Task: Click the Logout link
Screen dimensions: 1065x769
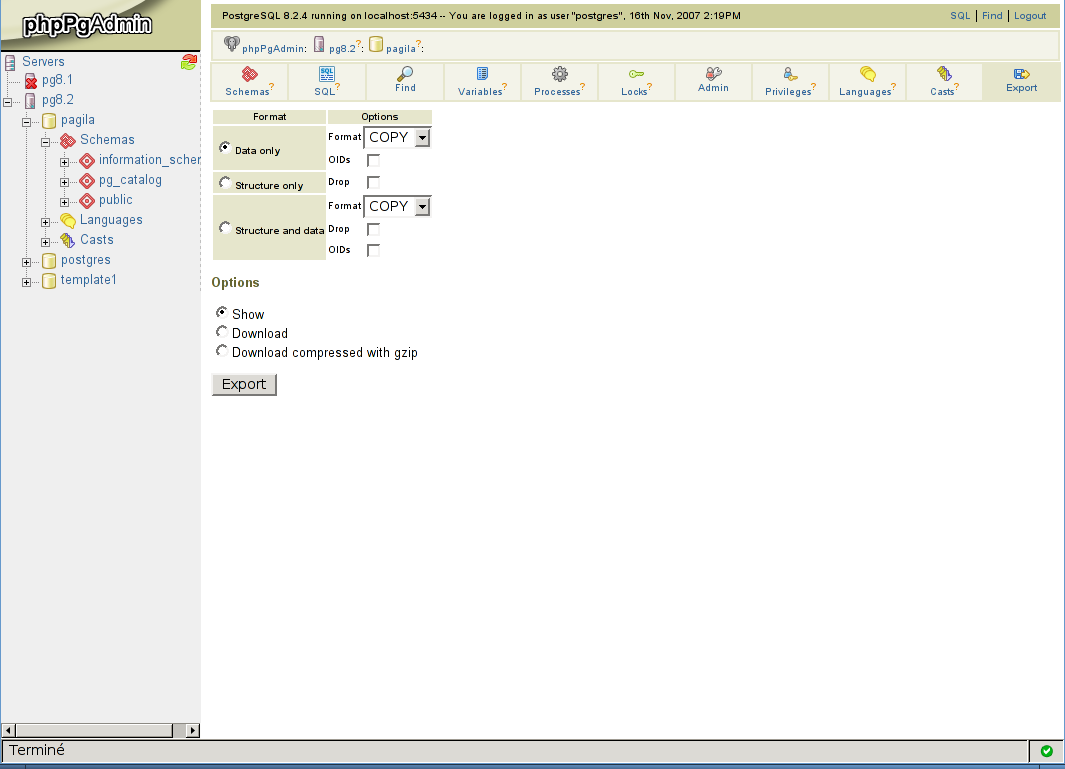Action: point(1030,16)
